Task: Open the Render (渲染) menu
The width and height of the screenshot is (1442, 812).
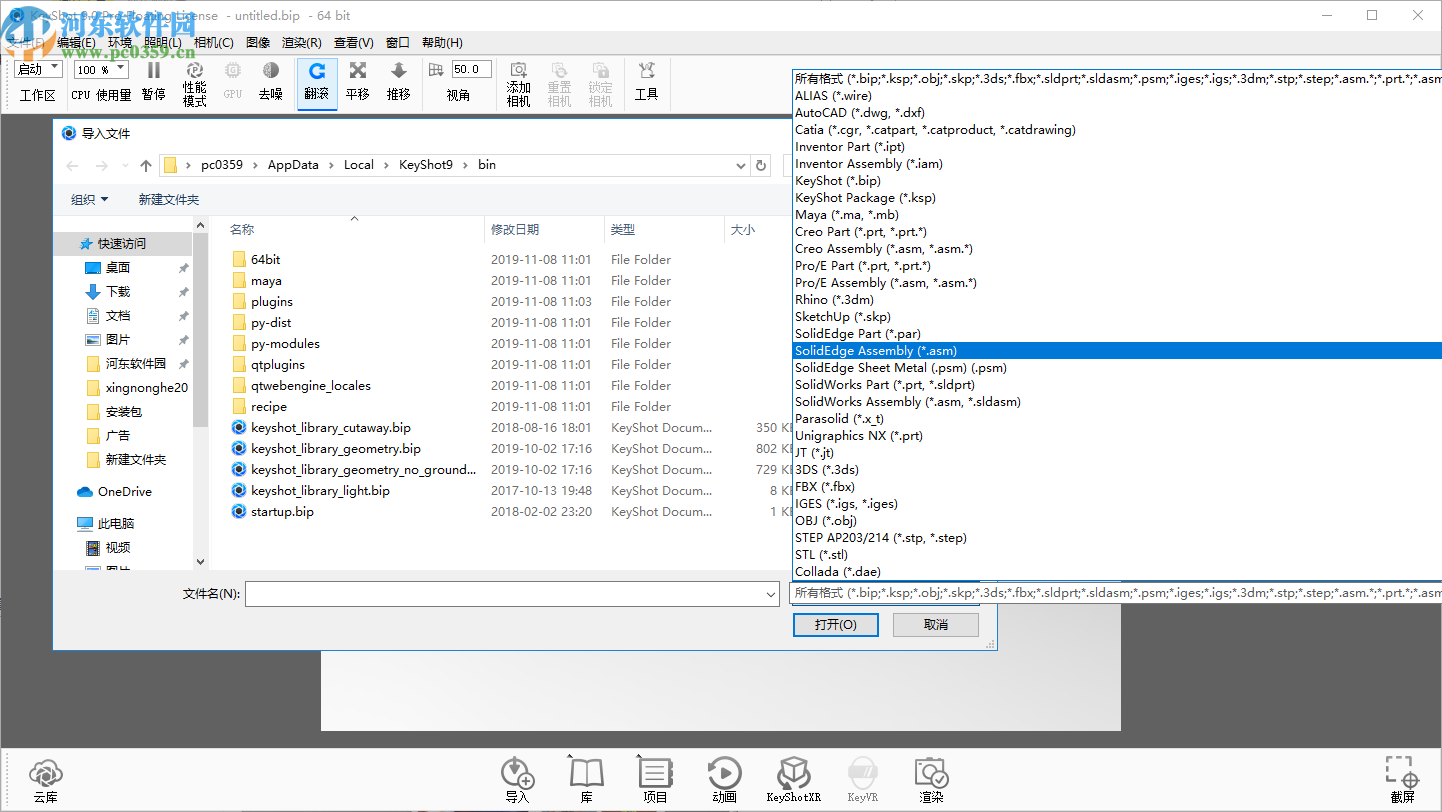Action: [x=301, y=42]
